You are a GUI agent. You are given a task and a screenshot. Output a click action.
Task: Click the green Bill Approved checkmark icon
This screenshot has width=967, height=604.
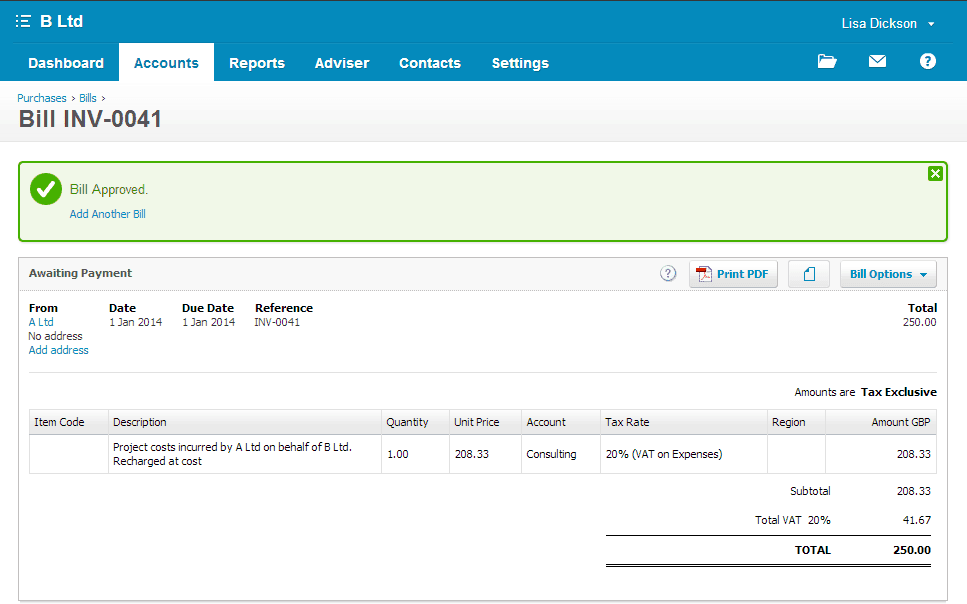pos(46,189)
